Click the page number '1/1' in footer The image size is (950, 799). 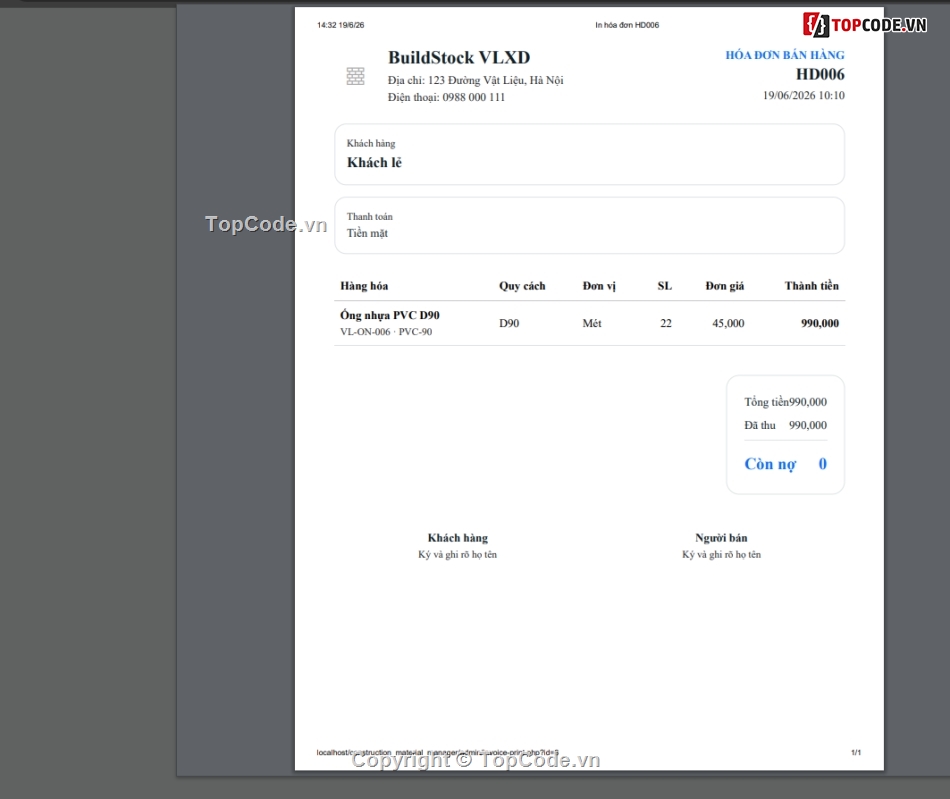click(x=855, y=752)
